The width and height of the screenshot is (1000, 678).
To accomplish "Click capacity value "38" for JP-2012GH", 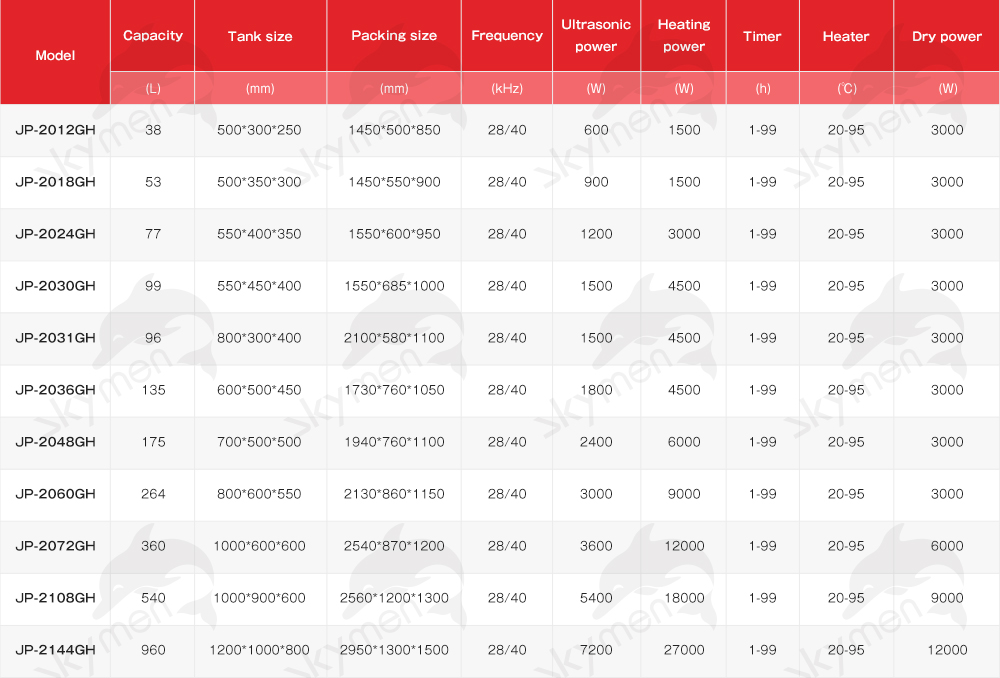I will coord(153,130).
